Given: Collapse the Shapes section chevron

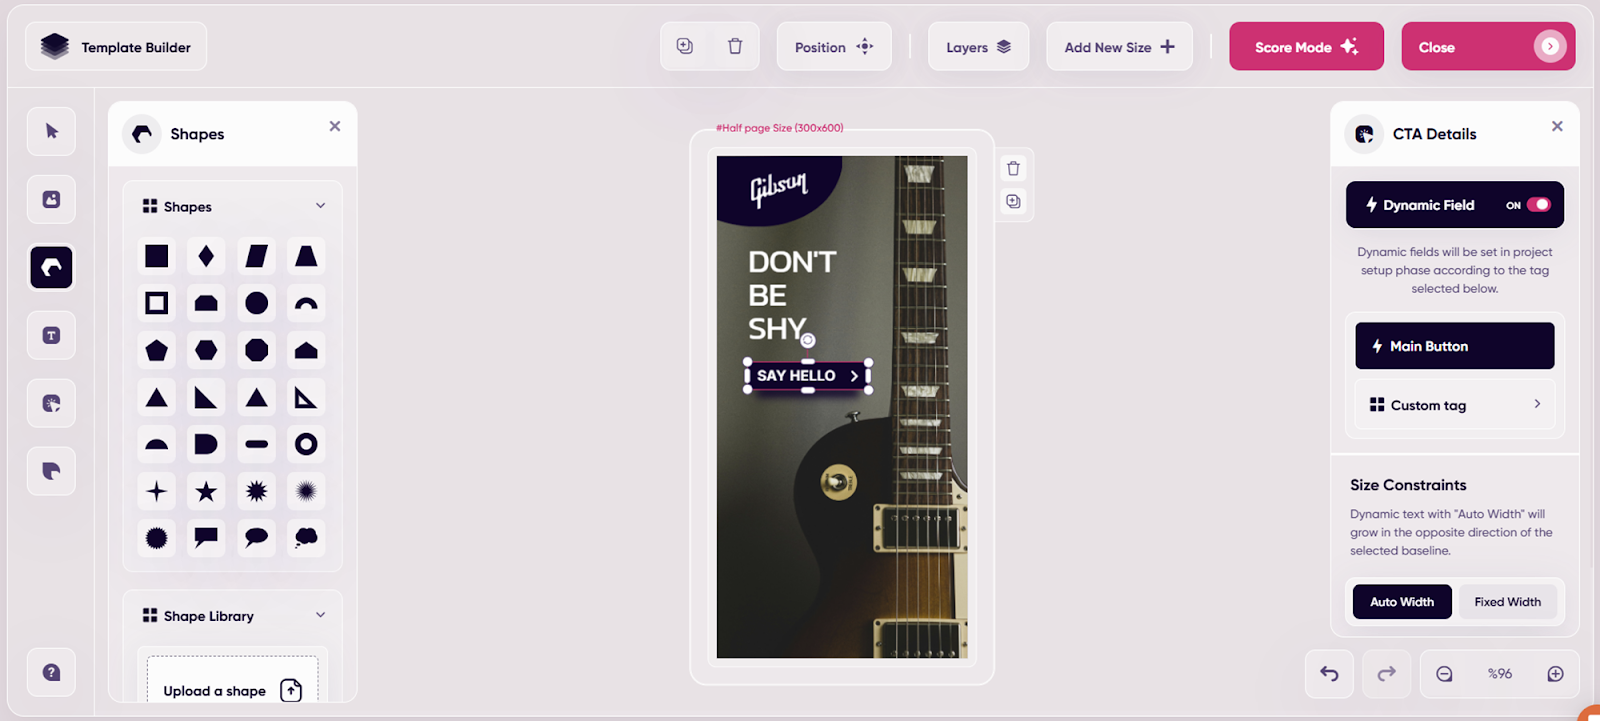Looking at the screenshot, I should 320,206.
